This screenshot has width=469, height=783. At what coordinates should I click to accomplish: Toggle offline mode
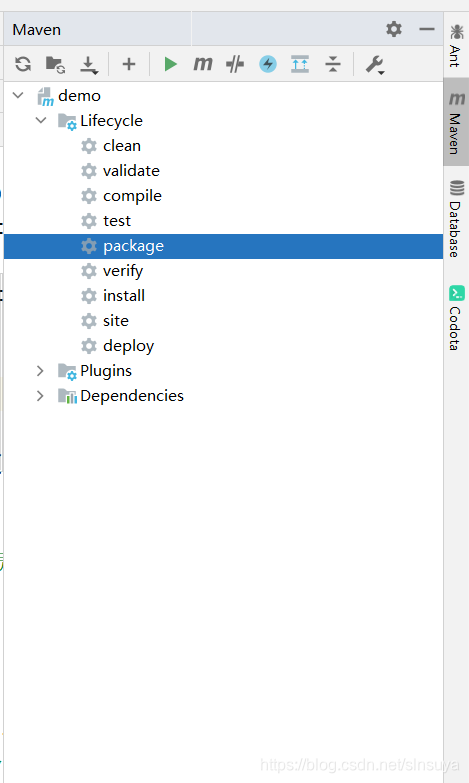[x=235, y=64]
